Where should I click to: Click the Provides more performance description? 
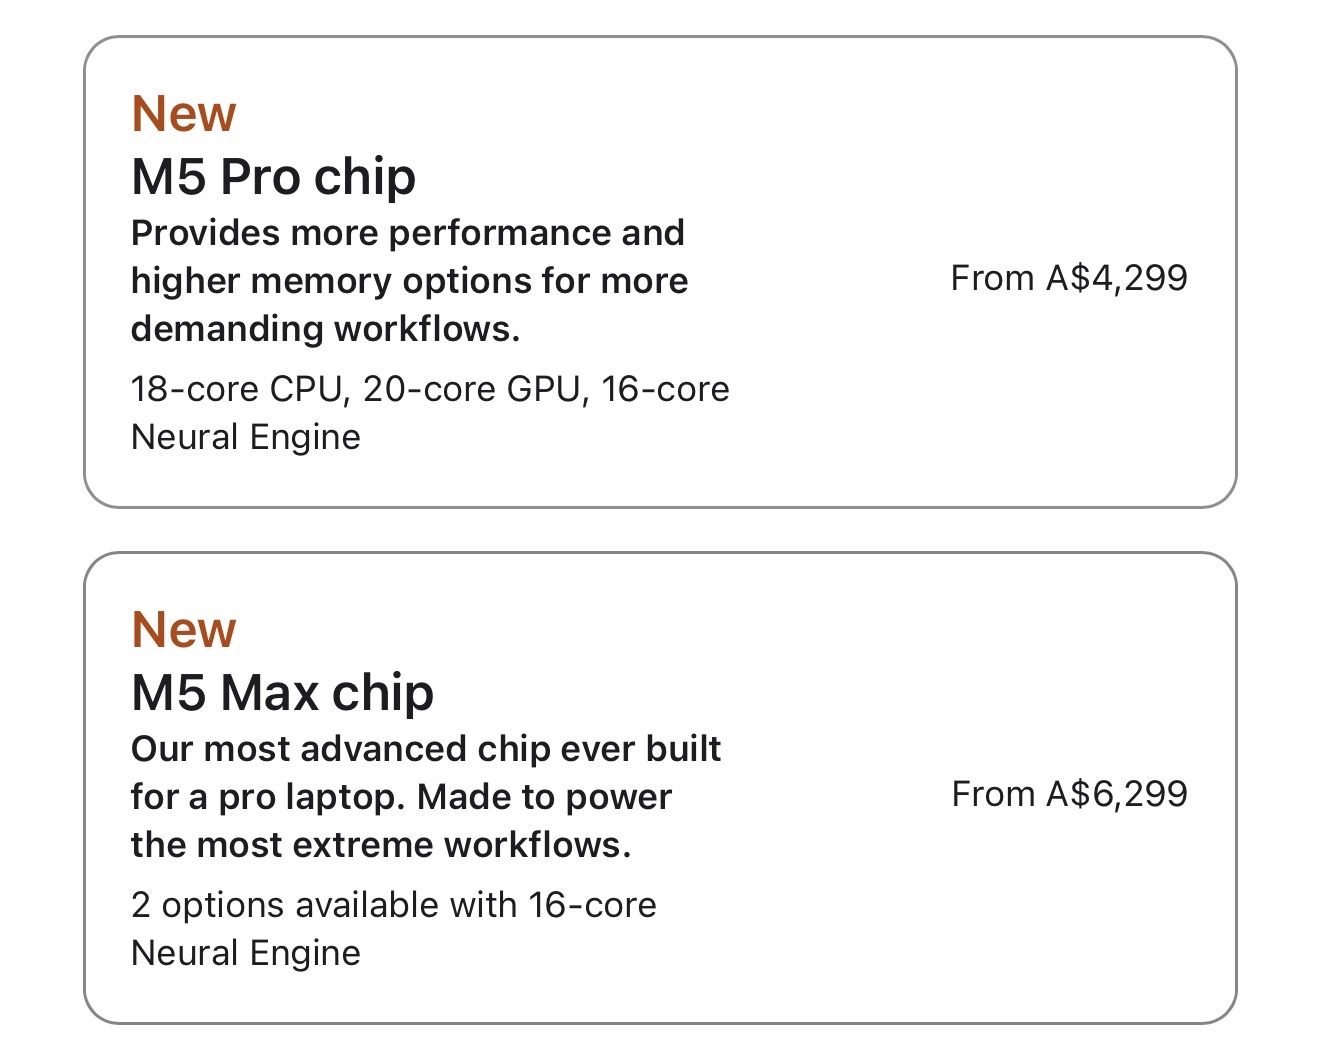click(x=409, y=281)
